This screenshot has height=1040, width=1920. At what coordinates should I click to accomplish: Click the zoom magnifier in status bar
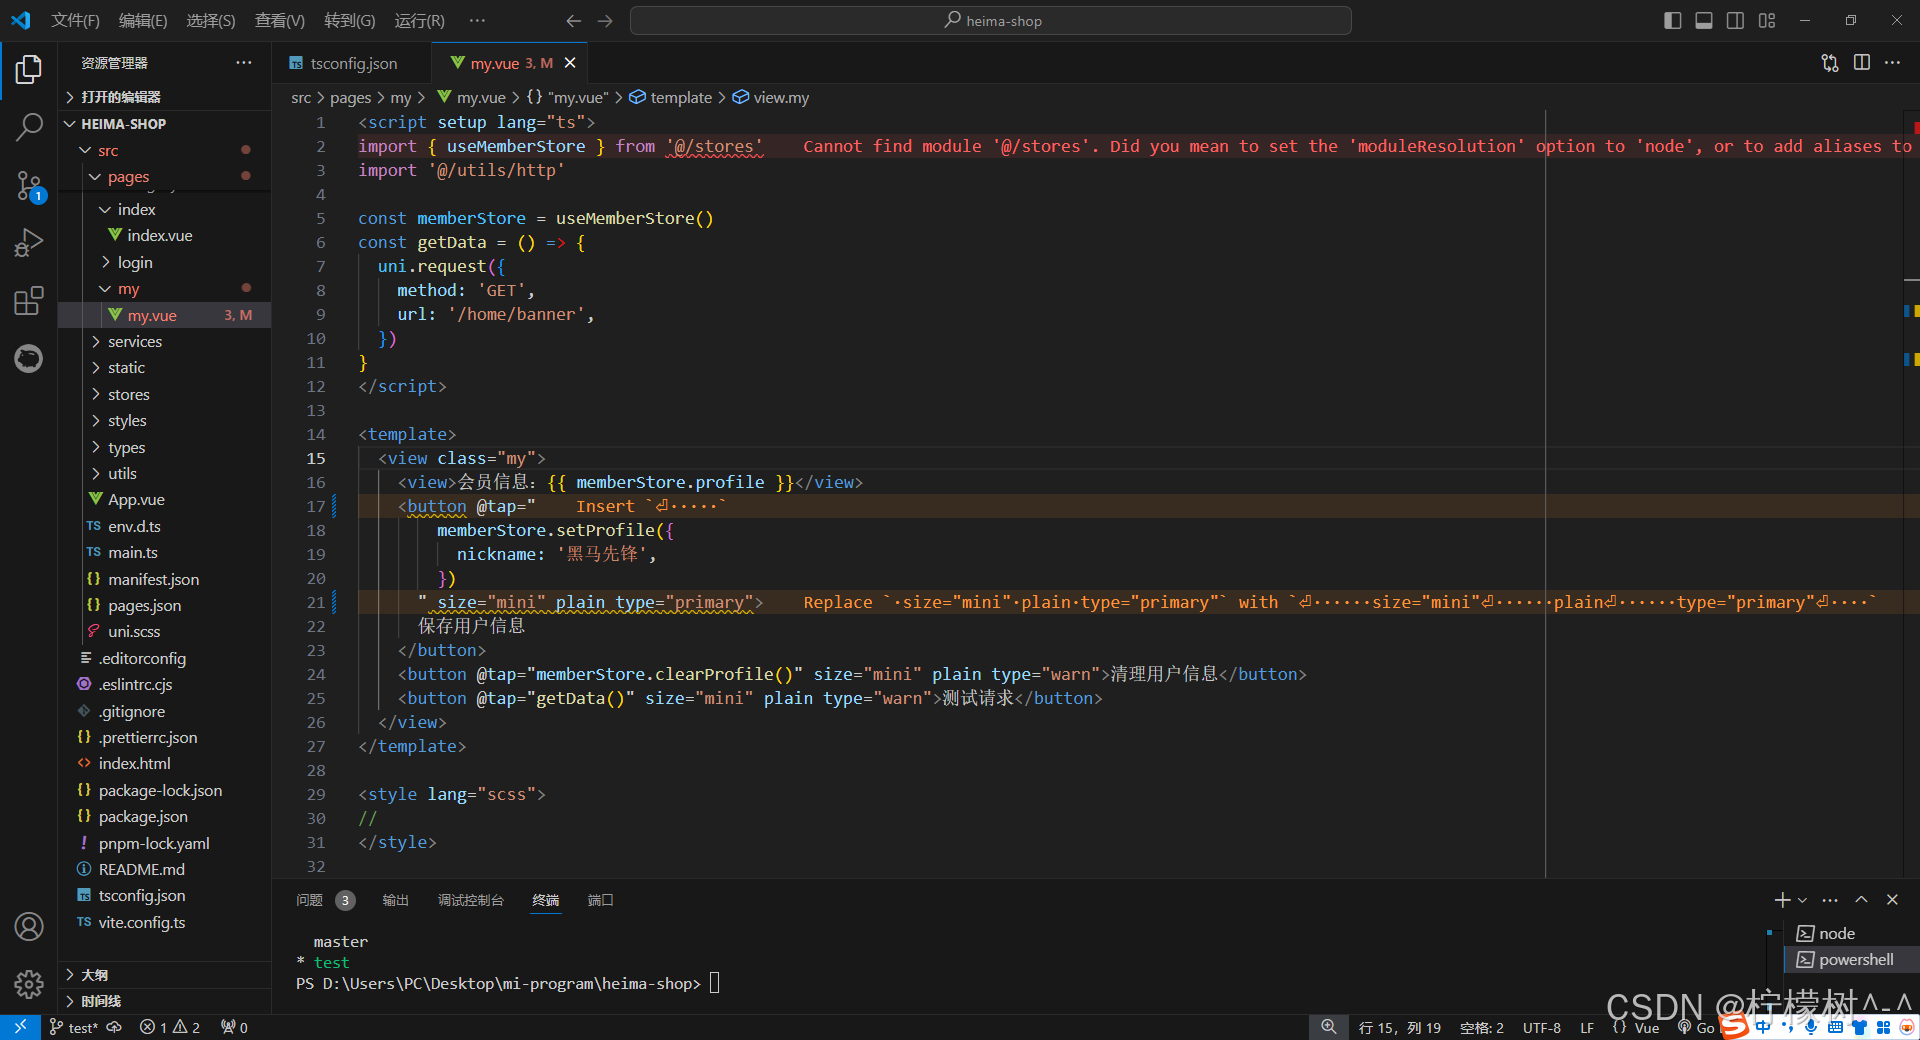point(1328,1027)
